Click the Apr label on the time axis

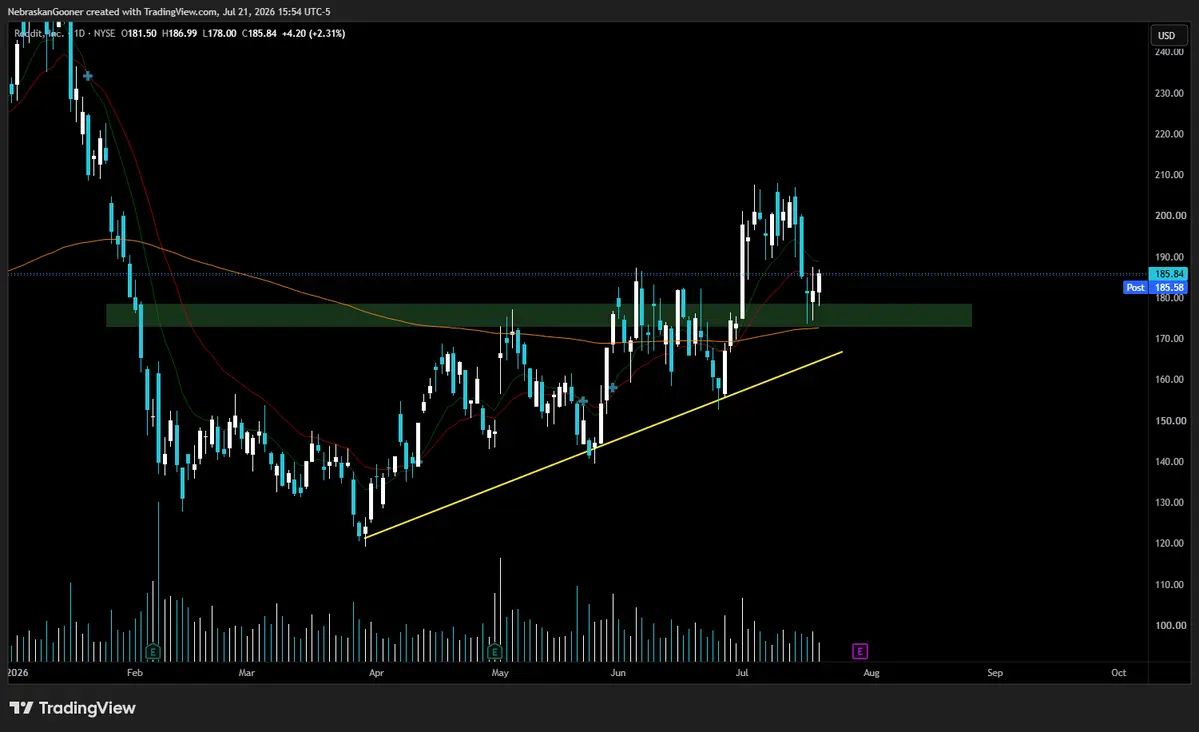point(376,673)
